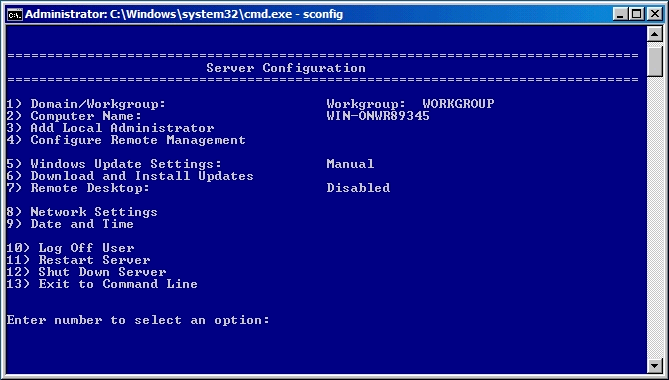Screen dimensions: 669x380
Task: Click the Add Local Administrator line
Action: coord(111,128)
